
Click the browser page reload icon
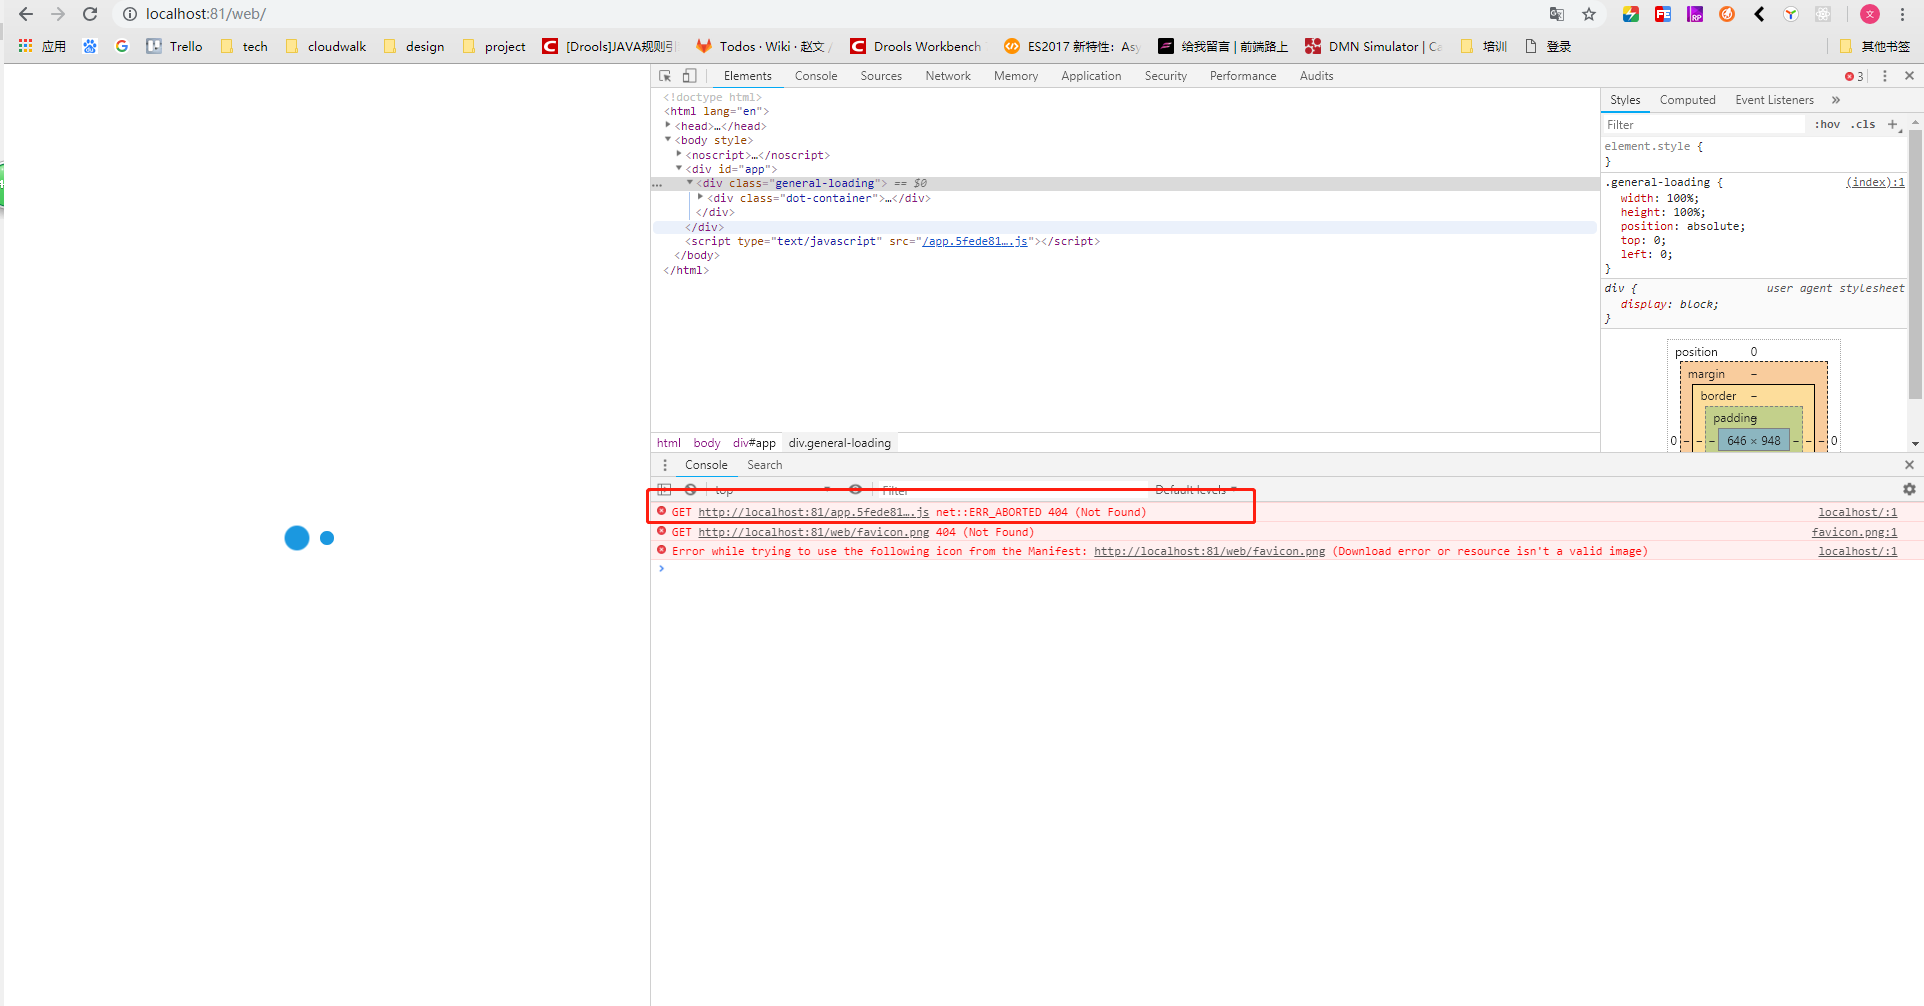[90, 14]
